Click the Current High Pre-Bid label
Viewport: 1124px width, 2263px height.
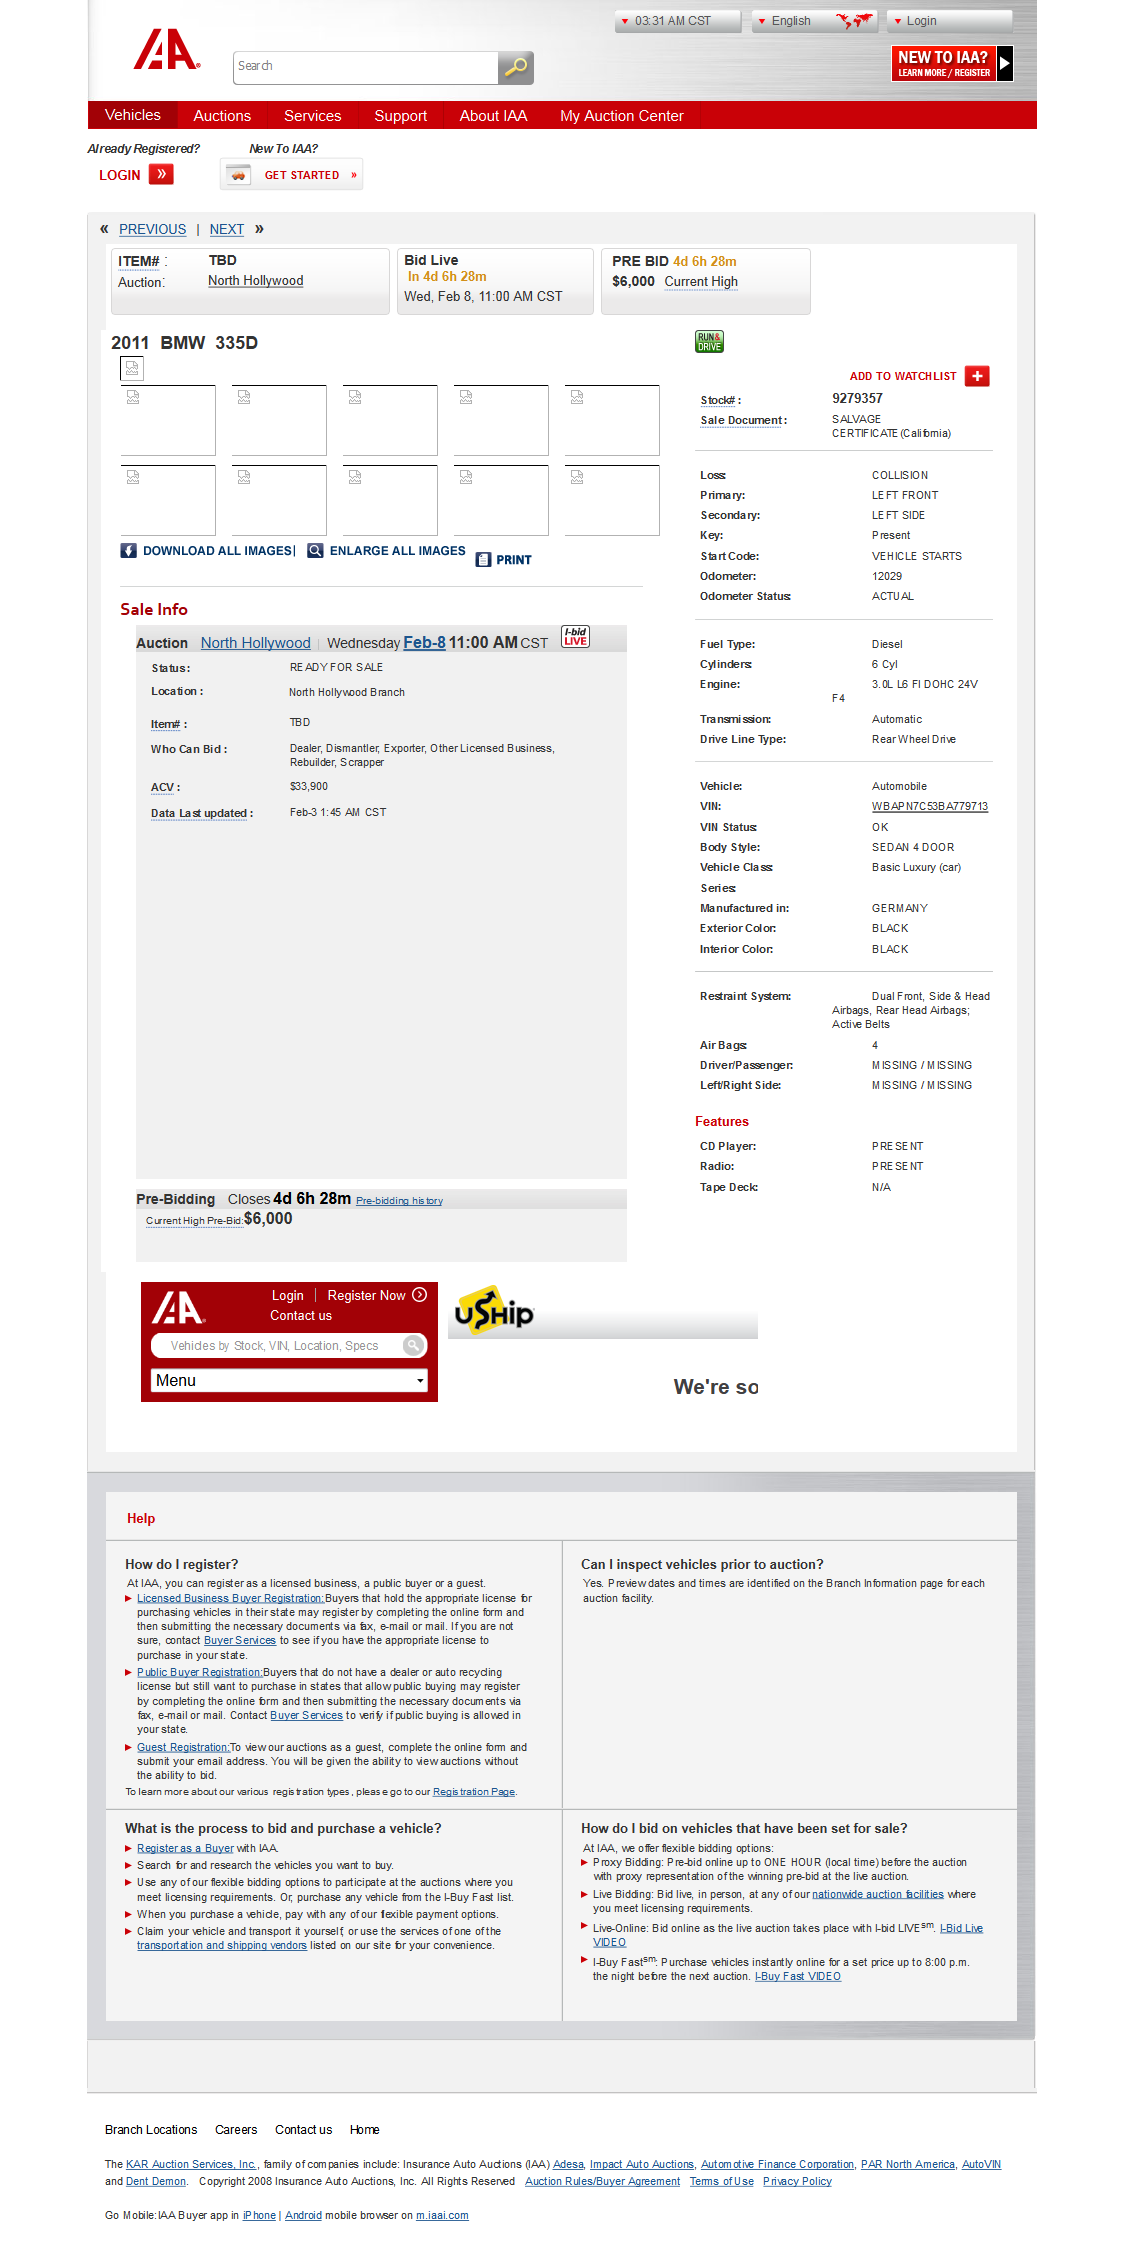pos(194,1221)
